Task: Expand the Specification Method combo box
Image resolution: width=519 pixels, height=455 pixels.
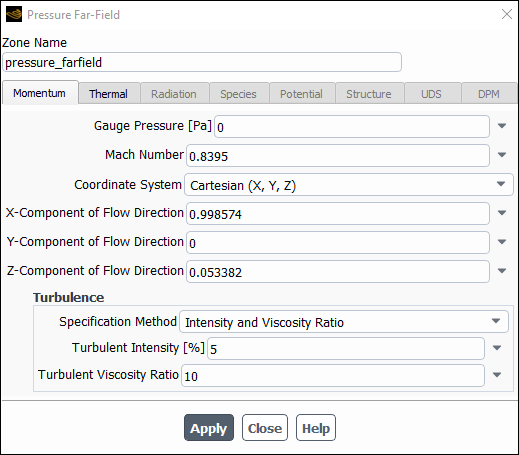Action: [x=344, y=322]
